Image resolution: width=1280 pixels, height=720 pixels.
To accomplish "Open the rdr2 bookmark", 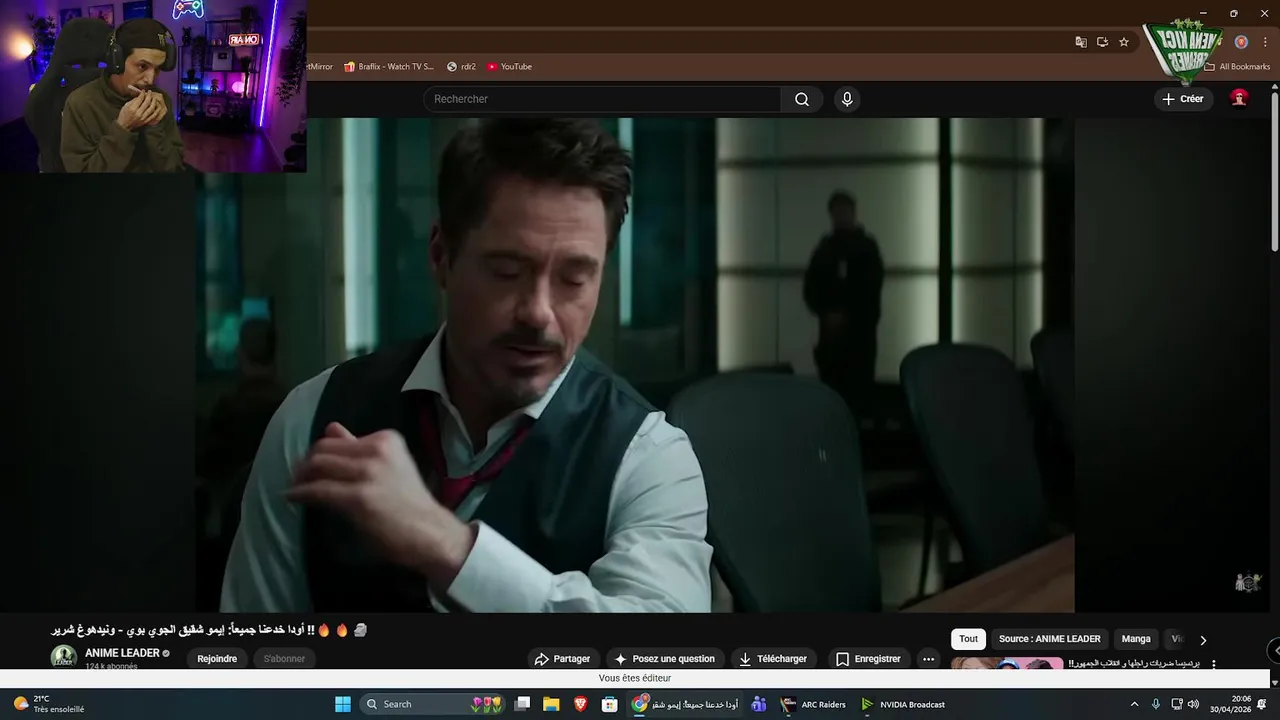I will [x=461, y=67].
